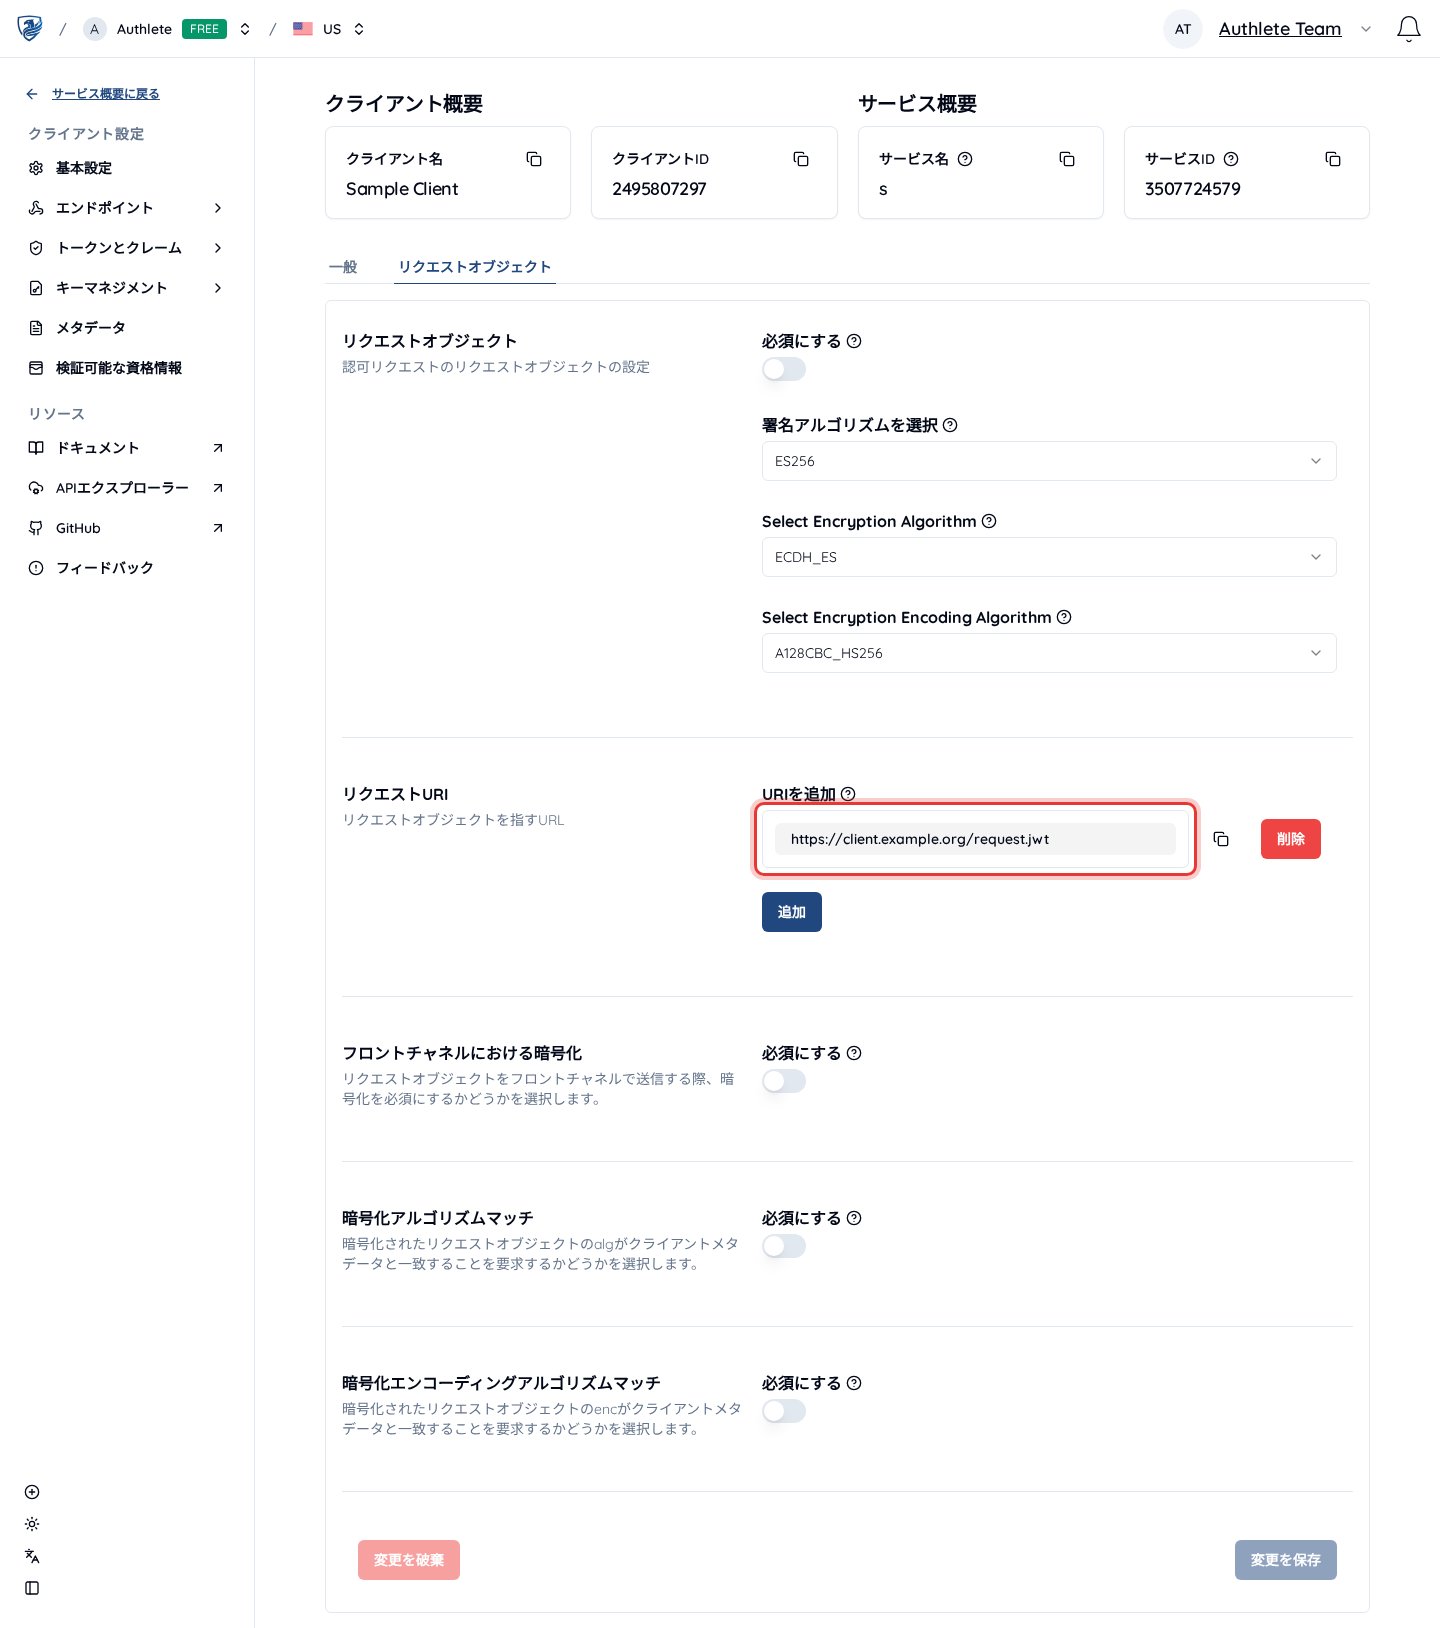Open the Authlete organization switcher
The image size is (1440, 1628).
pyautogui.click(x=167, y=29)
